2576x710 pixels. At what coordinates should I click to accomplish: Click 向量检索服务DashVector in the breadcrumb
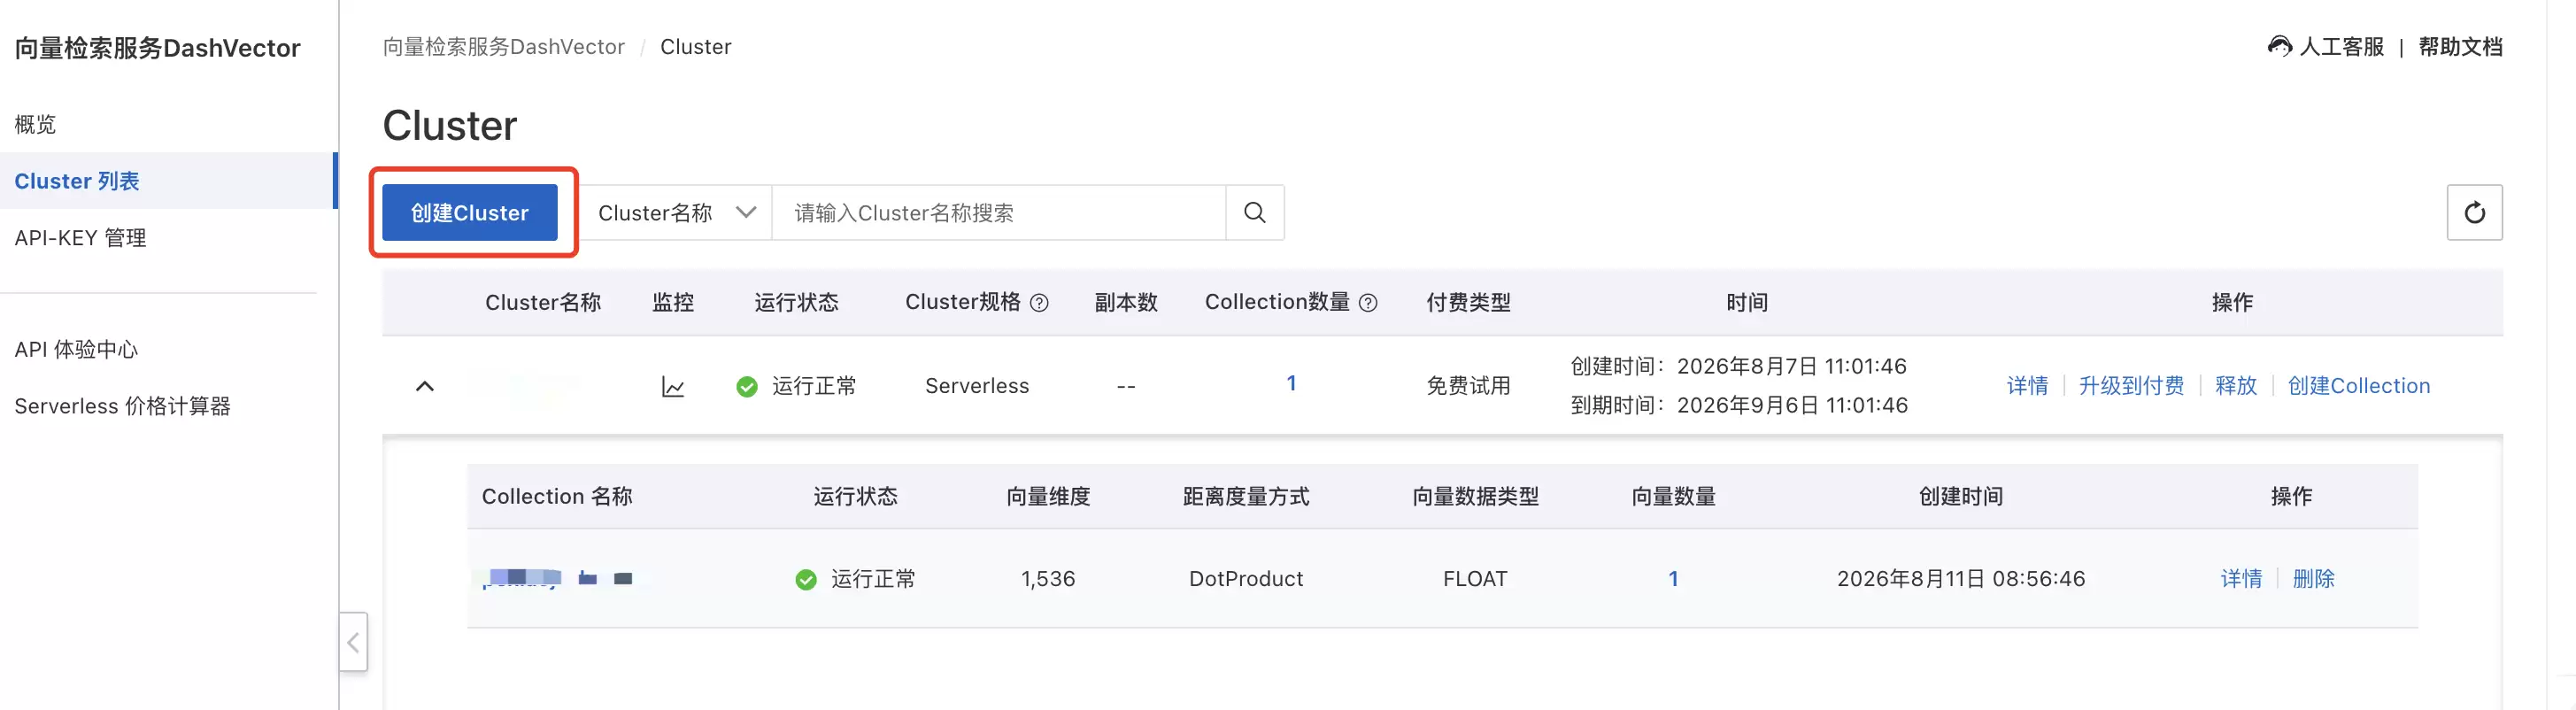click(504, 47)
